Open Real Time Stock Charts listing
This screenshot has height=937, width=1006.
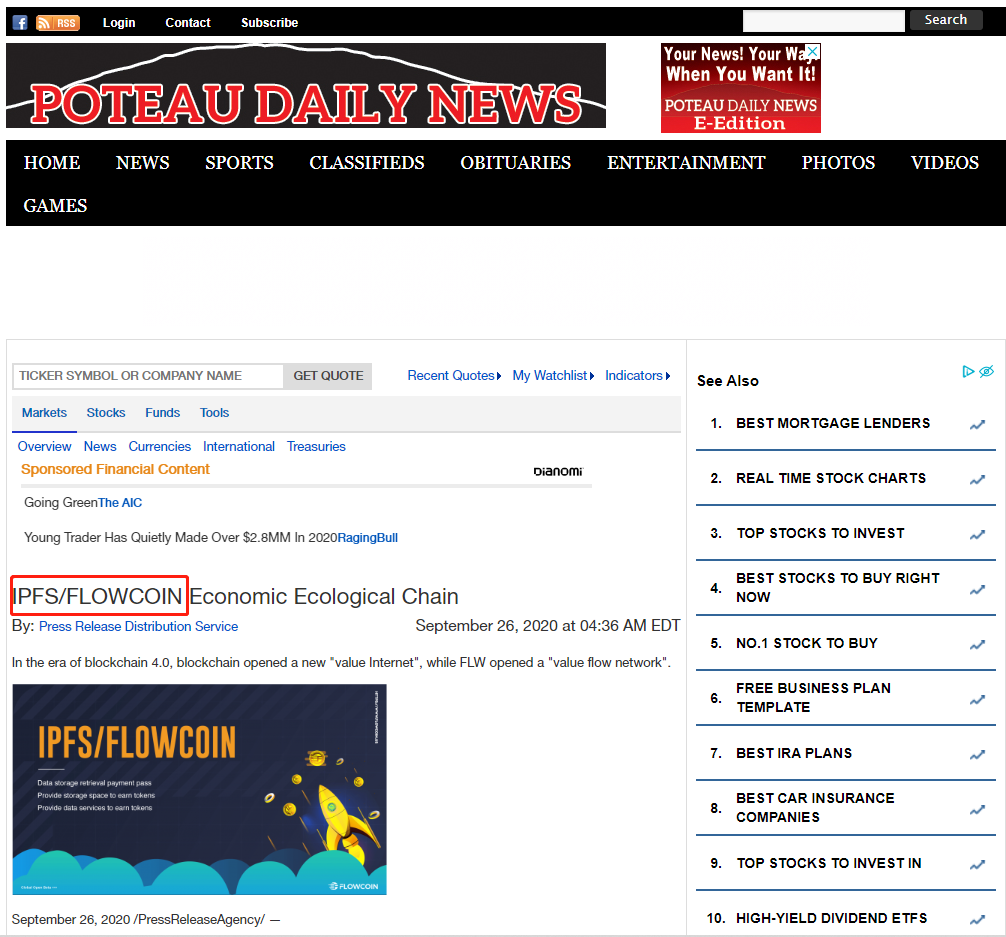click(831, 479)
